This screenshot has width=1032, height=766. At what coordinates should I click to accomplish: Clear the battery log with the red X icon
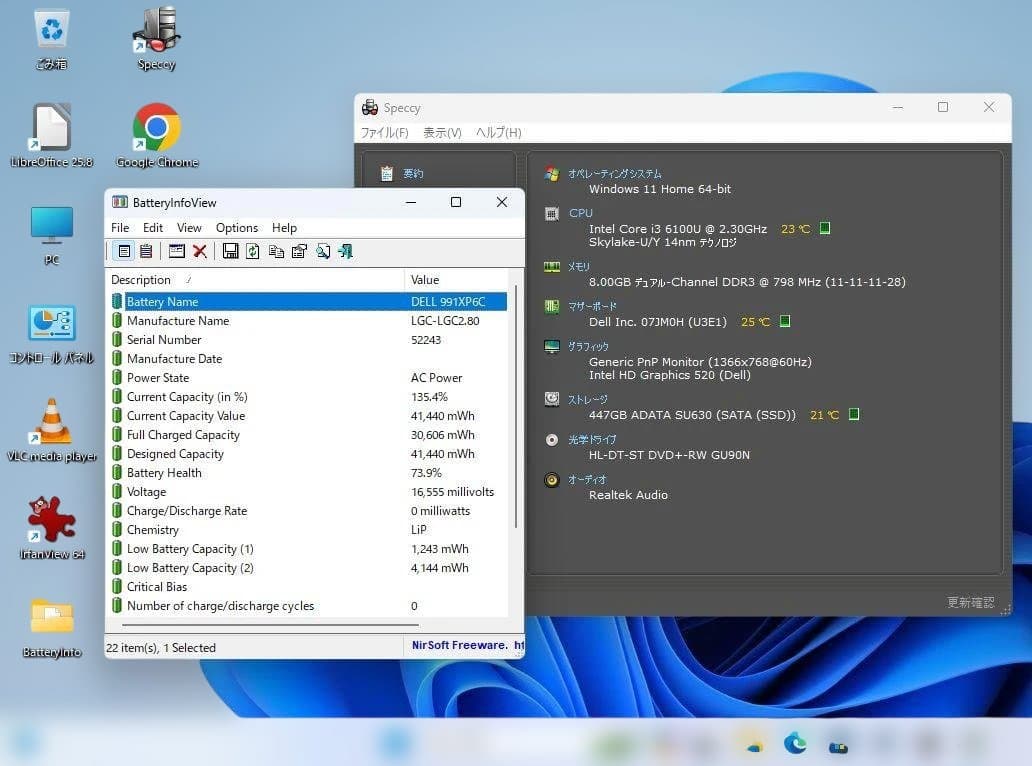point(199,251)
